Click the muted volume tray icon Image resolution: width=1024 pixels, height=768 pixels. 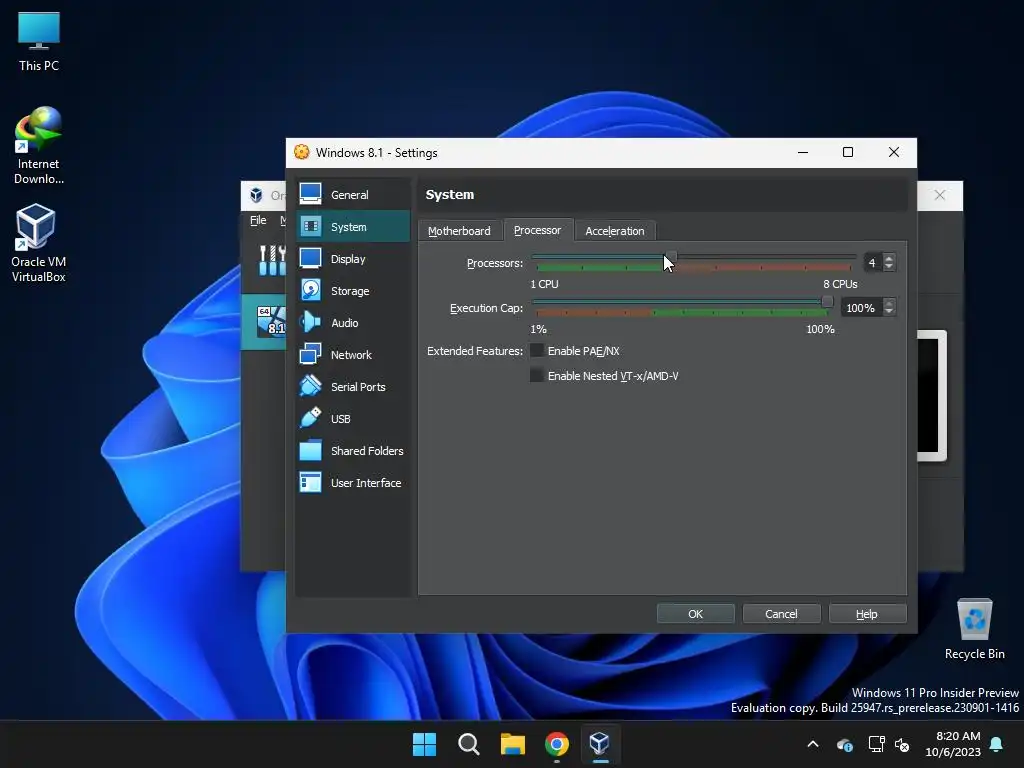pyautogui.click(x=903, y=744)
